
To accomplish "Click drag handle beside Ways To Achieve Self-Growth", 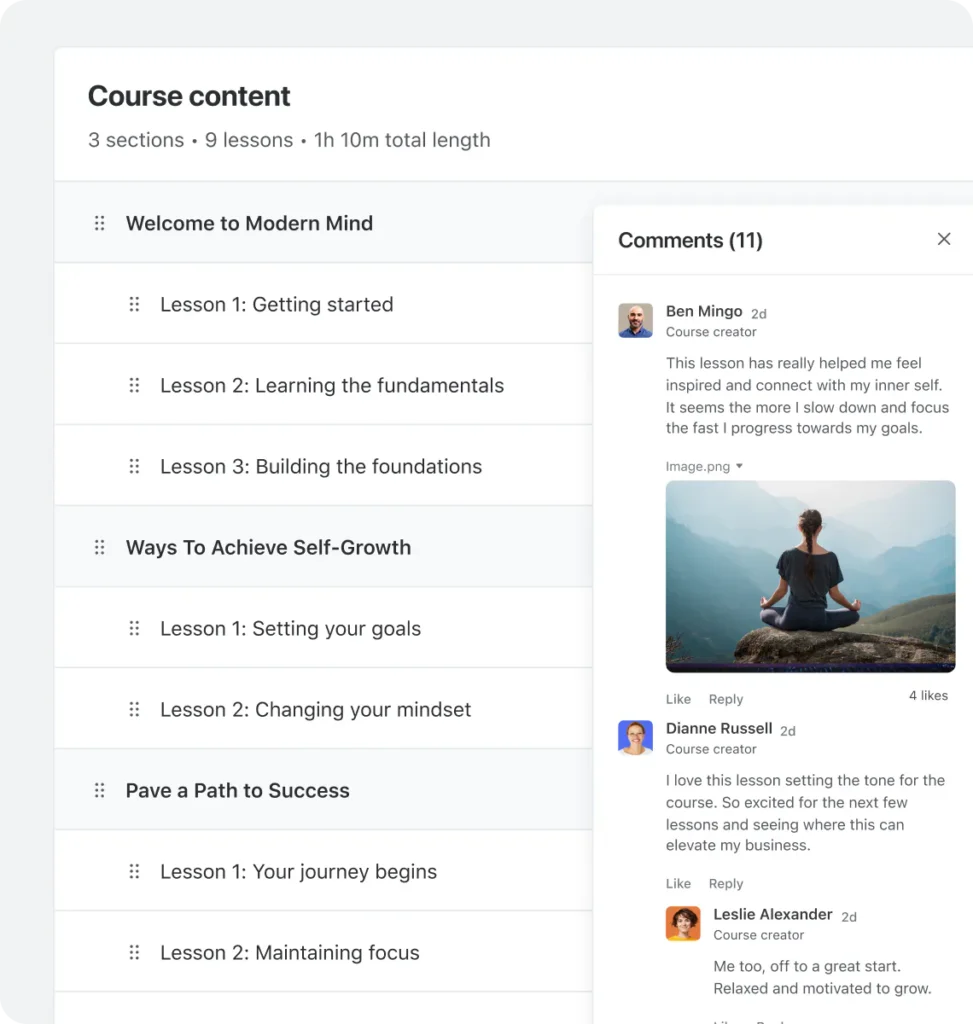I will click(x=99, y=547).
